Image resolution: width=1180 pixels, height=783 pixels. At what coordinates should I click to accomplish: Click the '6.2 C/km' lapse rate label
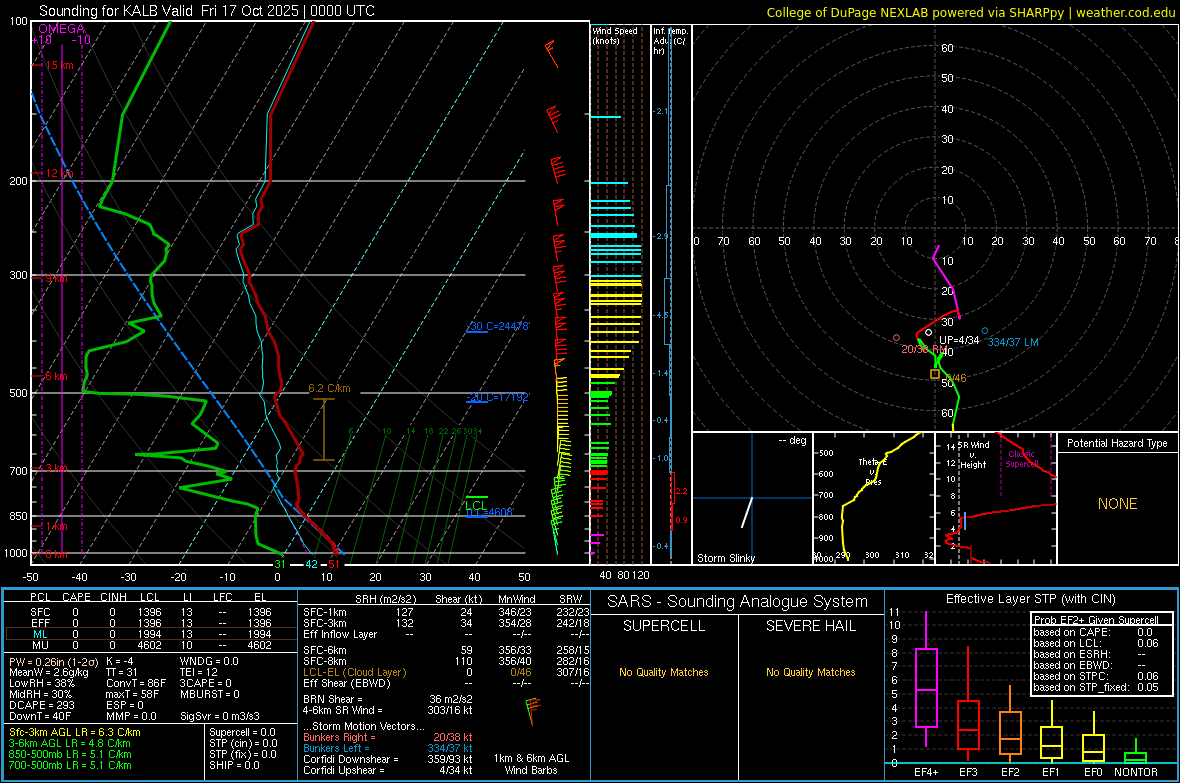(329, 388)
